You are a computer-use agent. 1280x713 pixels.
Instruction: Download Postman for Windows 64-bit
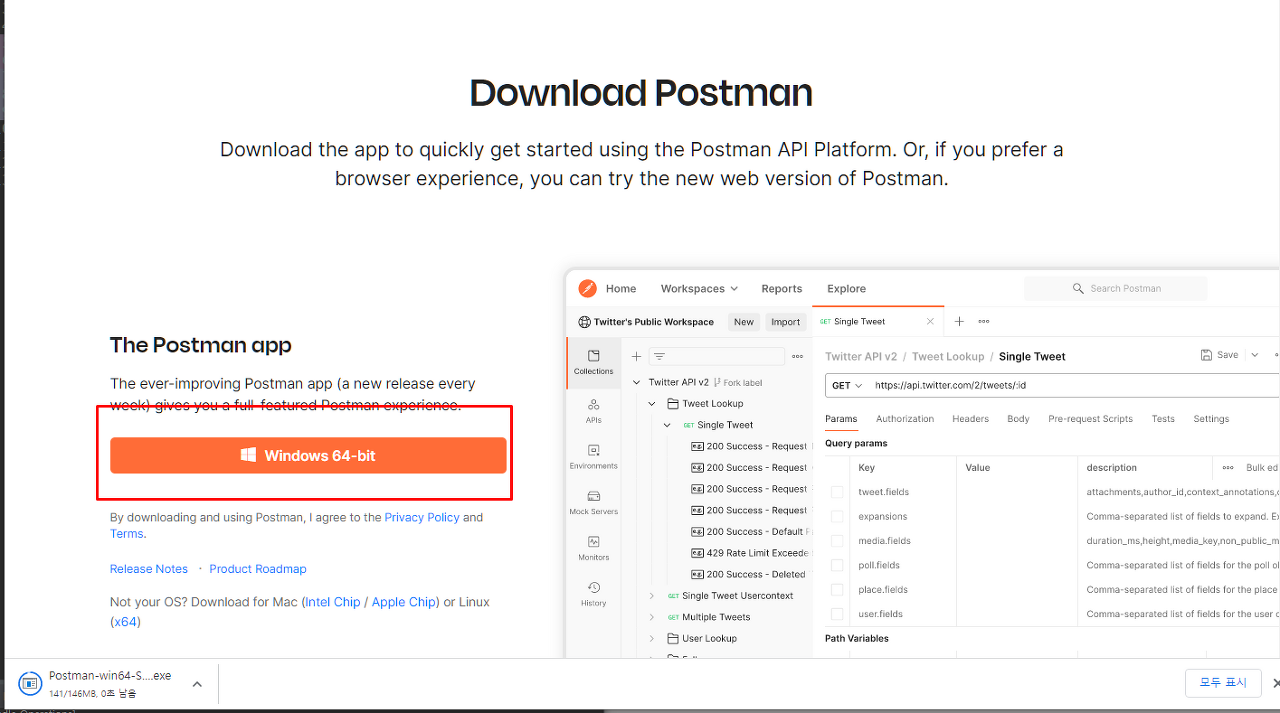[308, 455]
